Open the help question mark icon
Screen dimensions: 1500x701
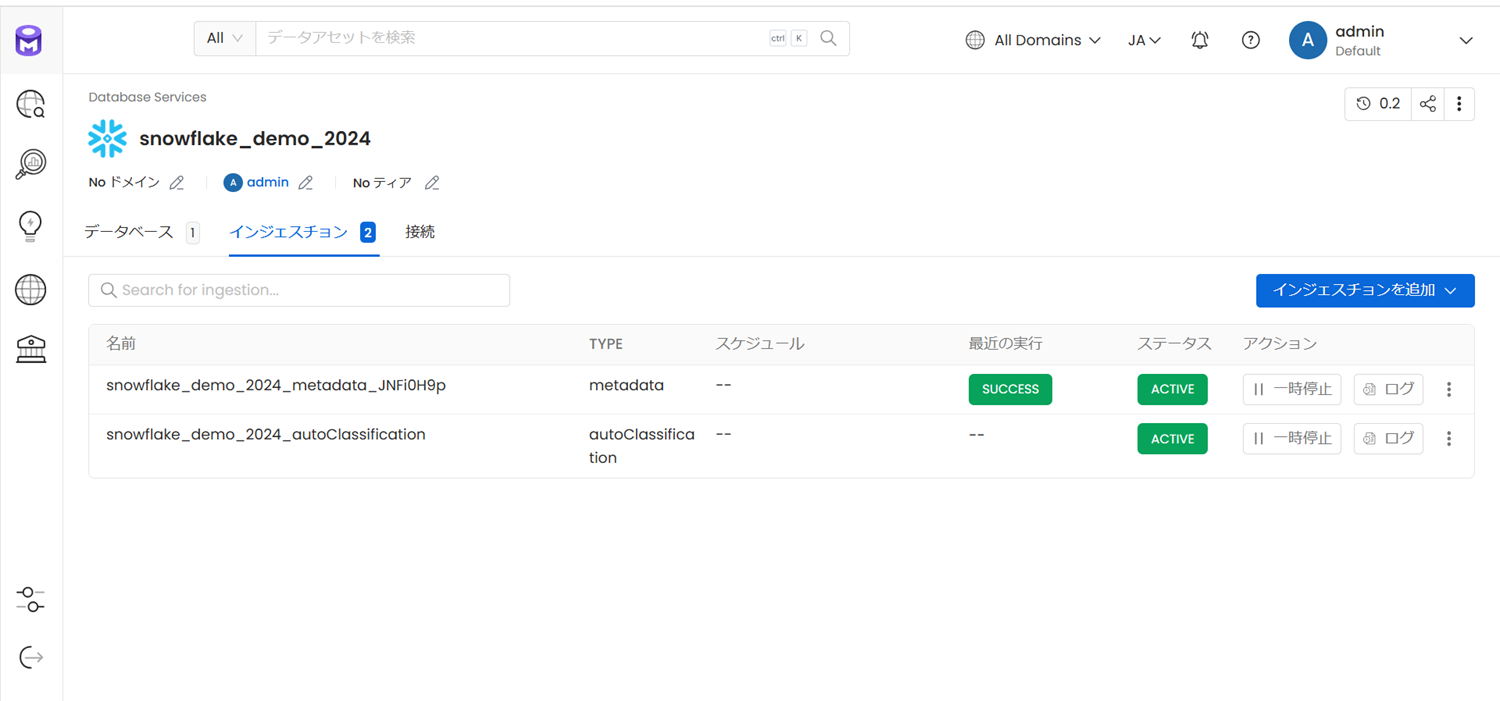pos(1250,40)
